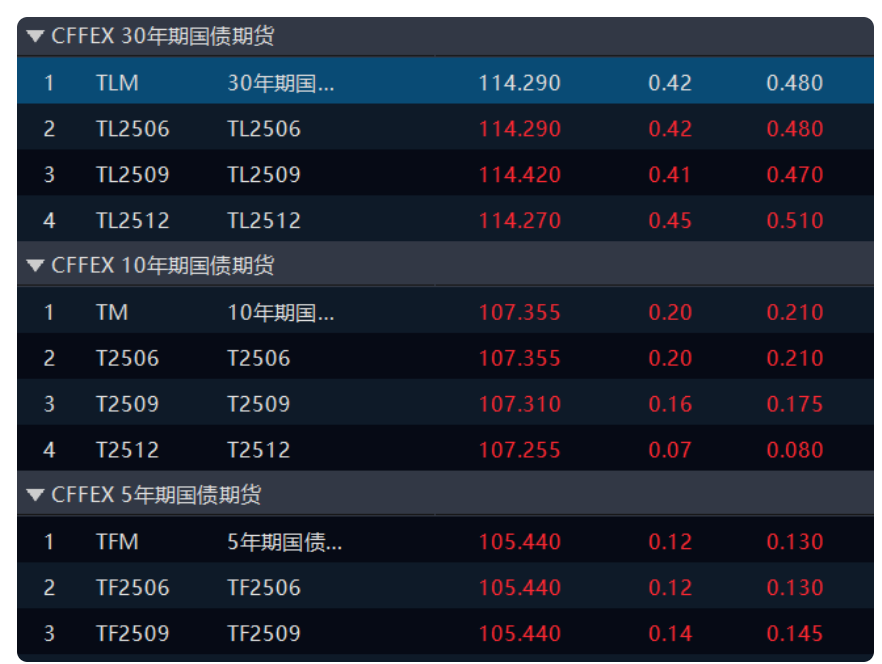Click 0.480 in TL2506 row

(x=795, y=129)
